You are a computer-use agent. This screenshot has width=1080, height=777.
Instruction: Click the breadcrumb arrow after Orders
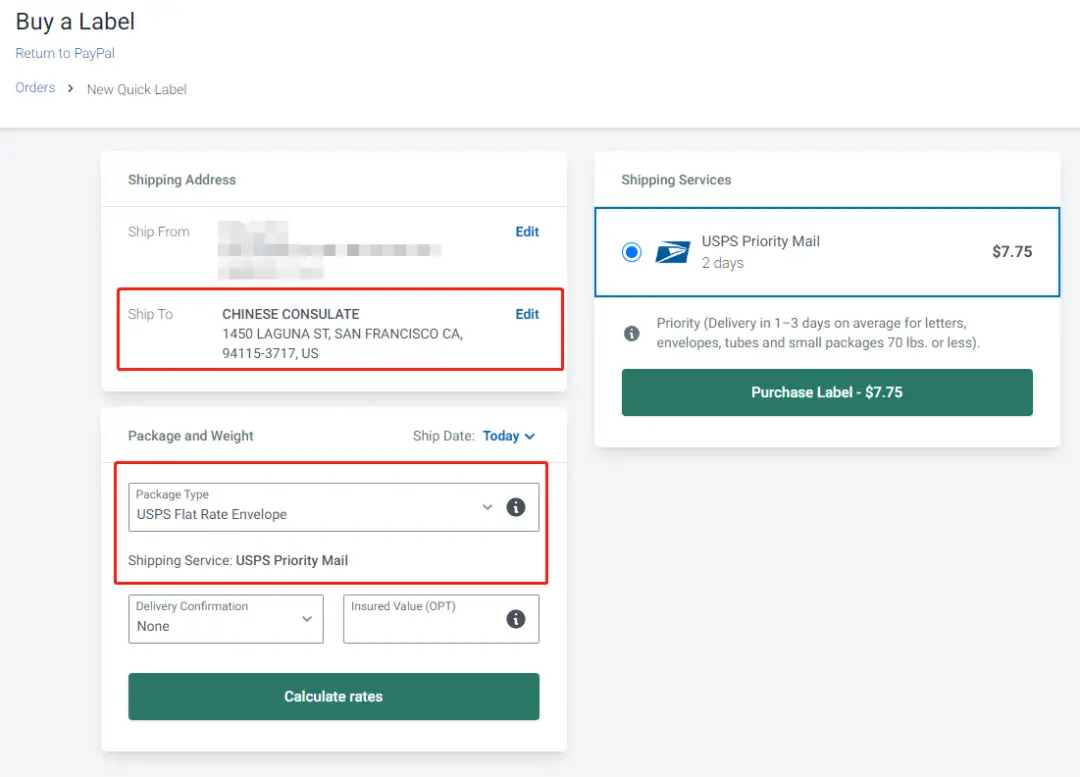pos(70,88)
